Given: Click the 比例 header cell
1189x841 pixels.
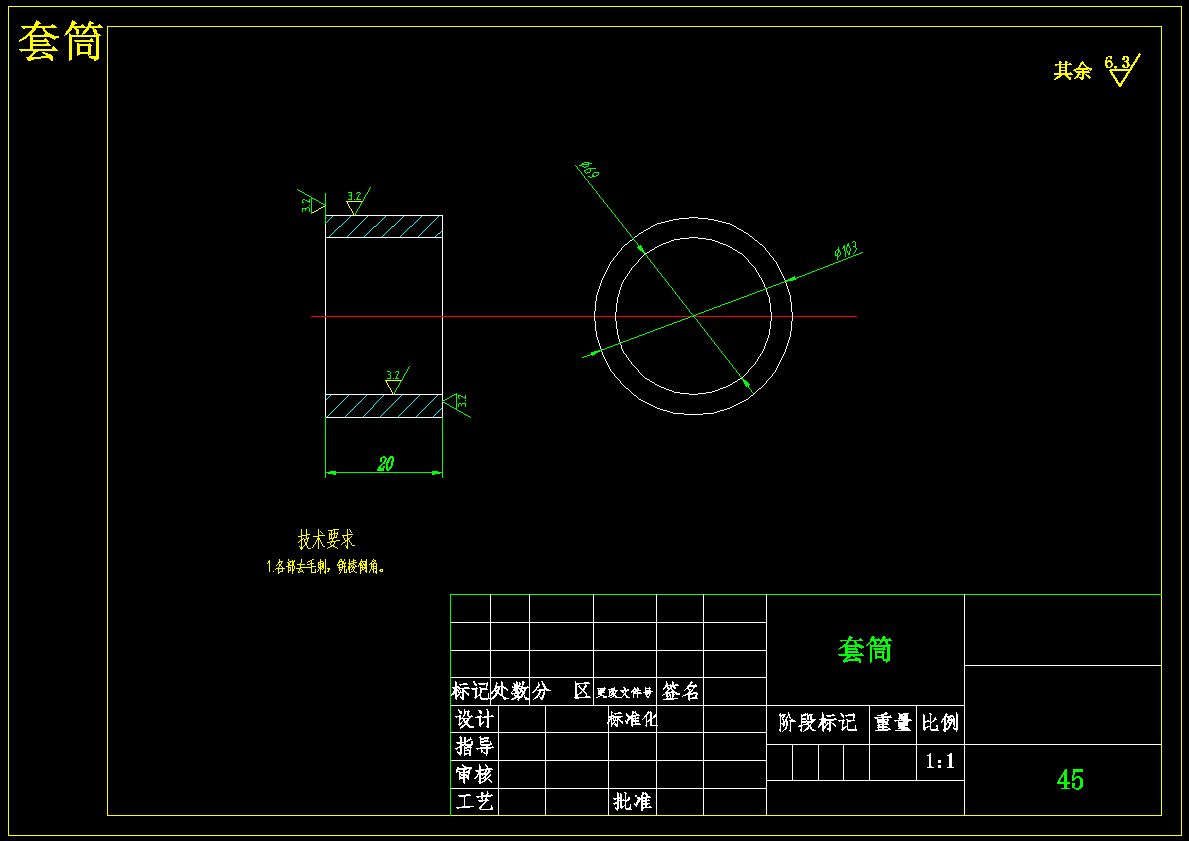Looking at the screenshot, I should coord(940,723).
